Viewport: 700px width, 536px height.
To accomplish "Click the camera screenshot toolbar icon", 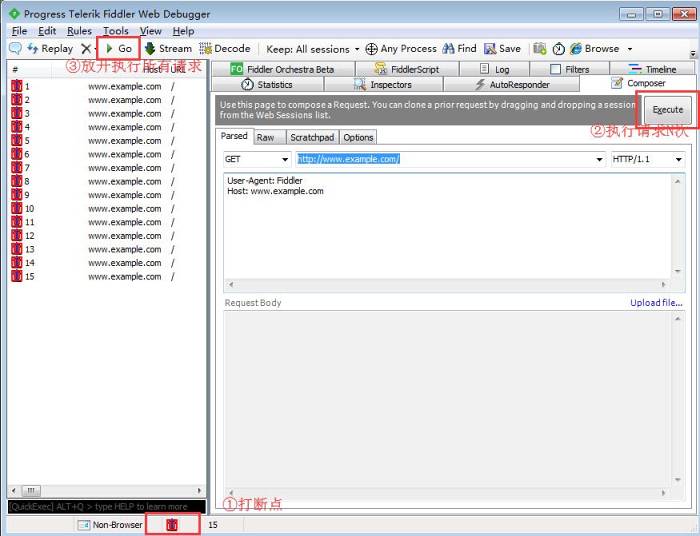I will 540,49.
